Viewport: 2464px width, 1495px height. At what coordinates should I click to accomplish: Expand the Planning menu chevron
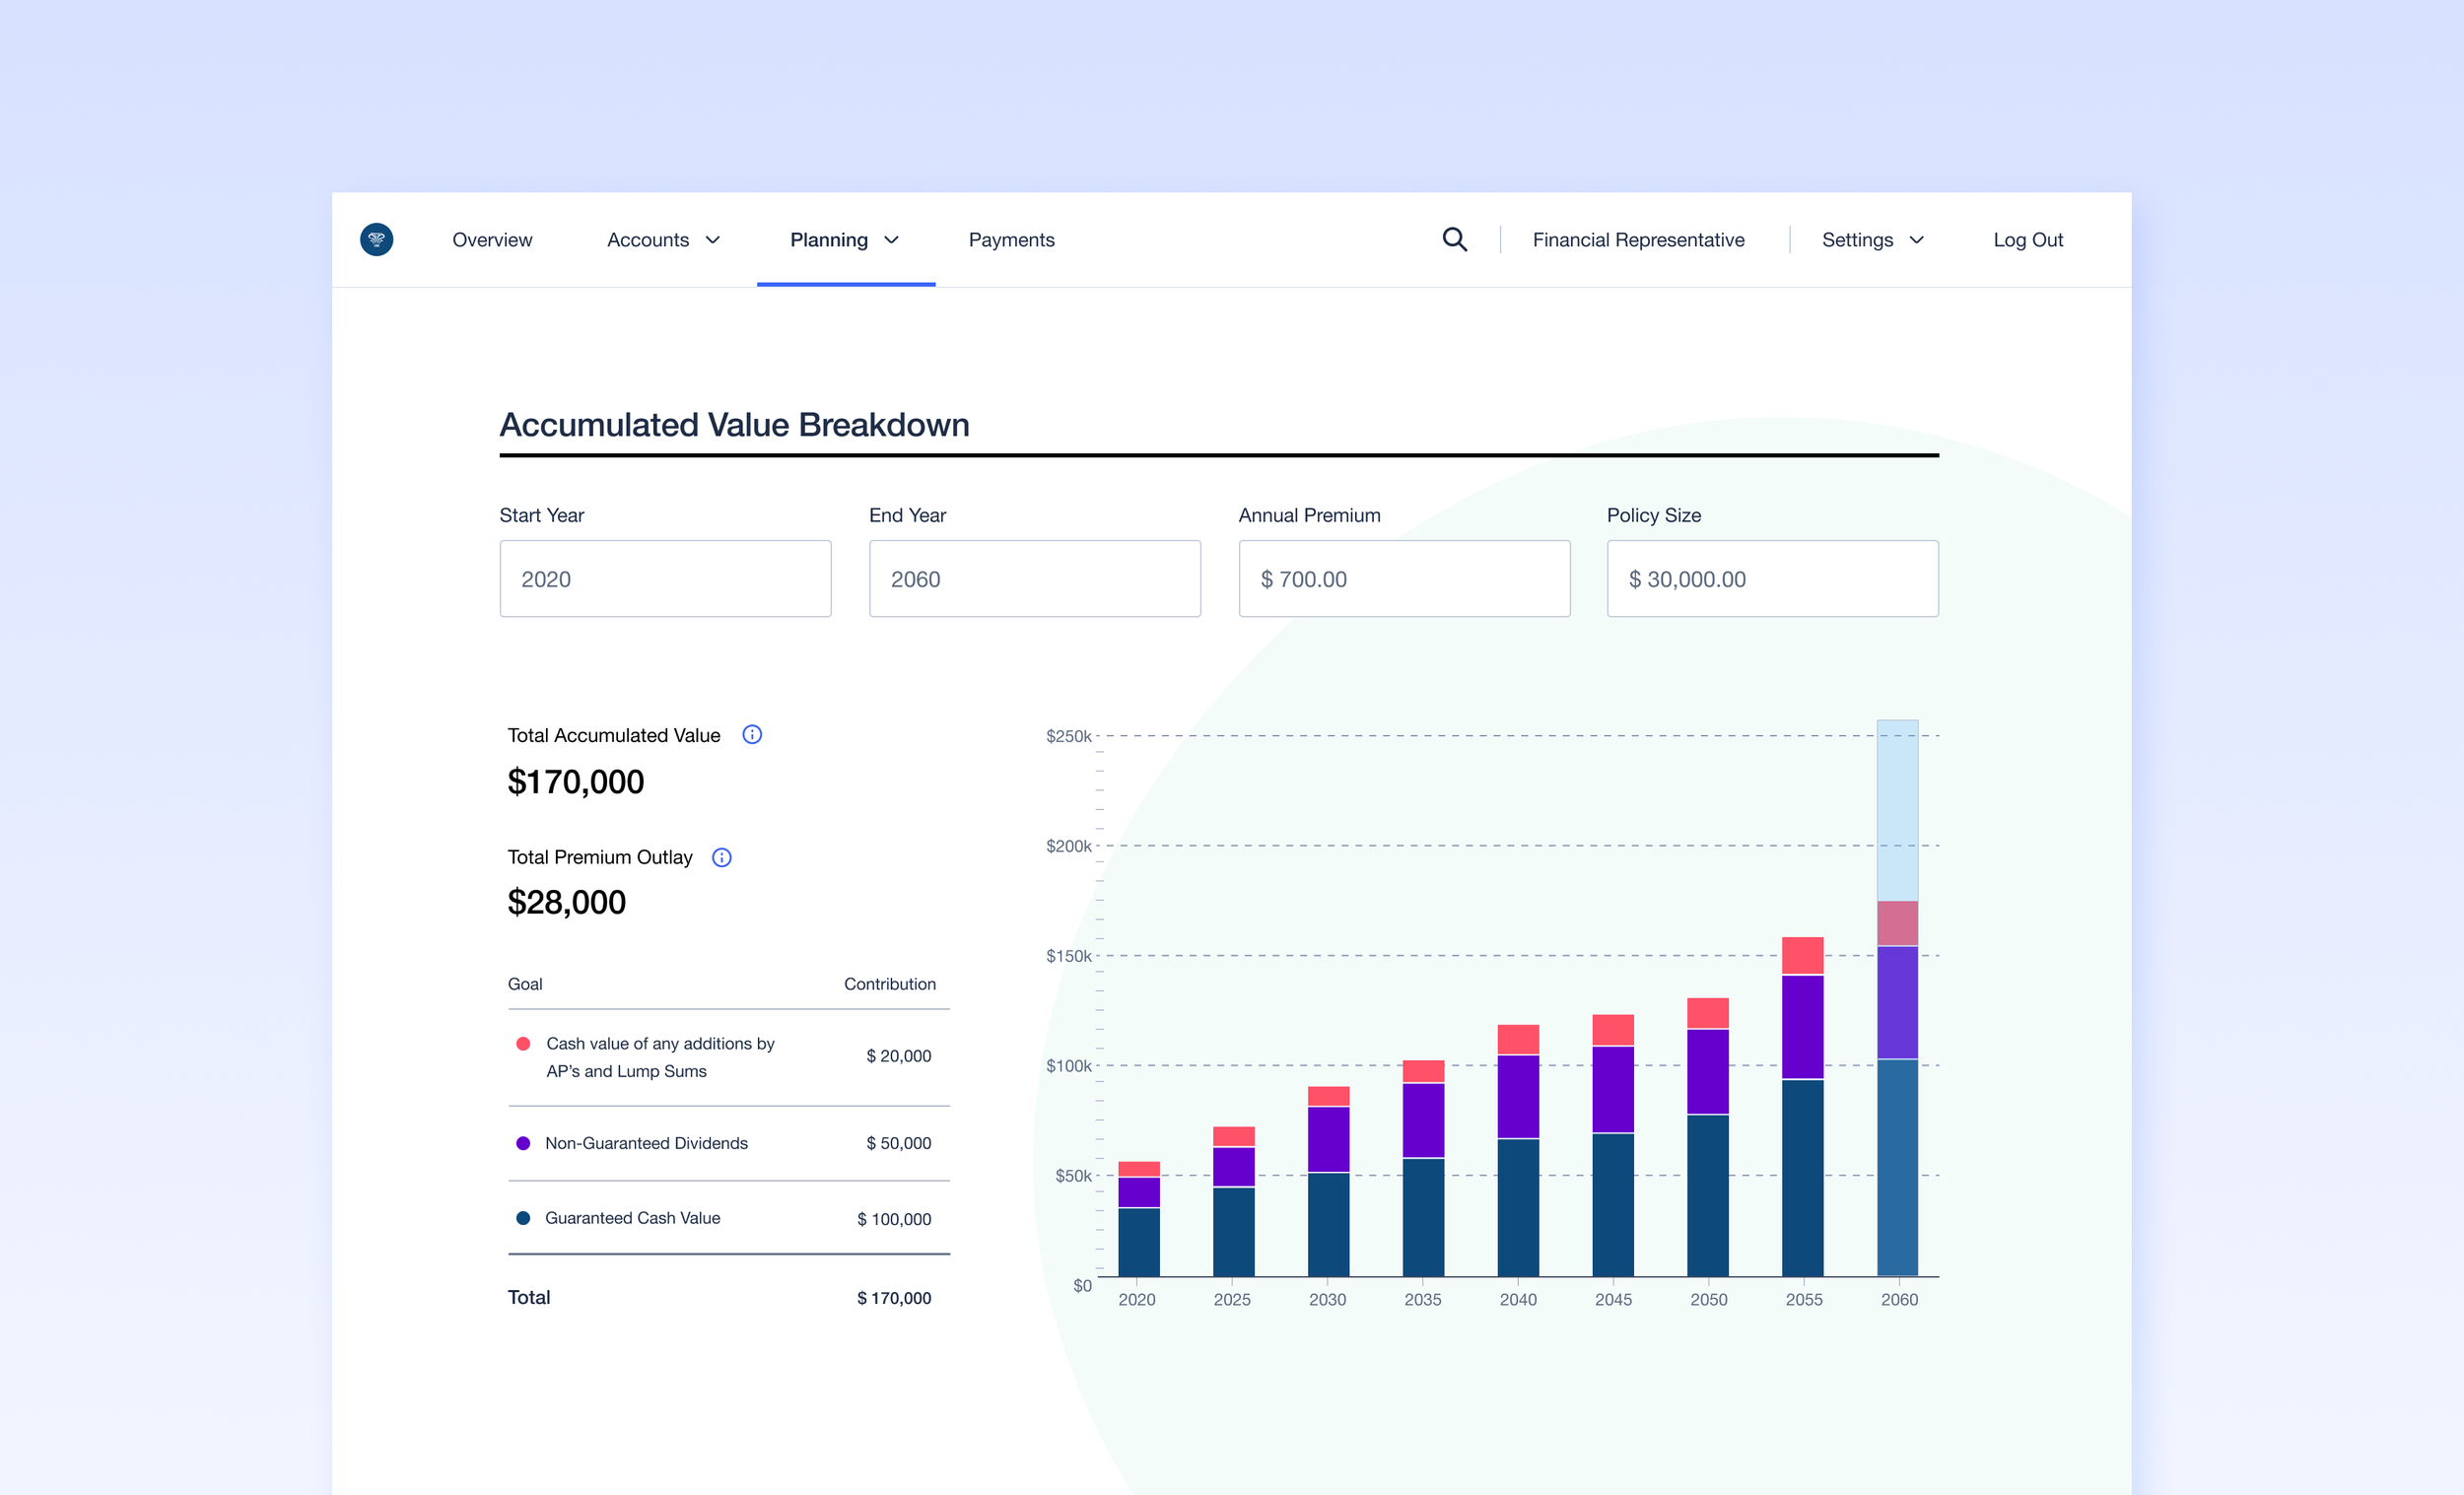pyautogui.click(x=892, y=240)
